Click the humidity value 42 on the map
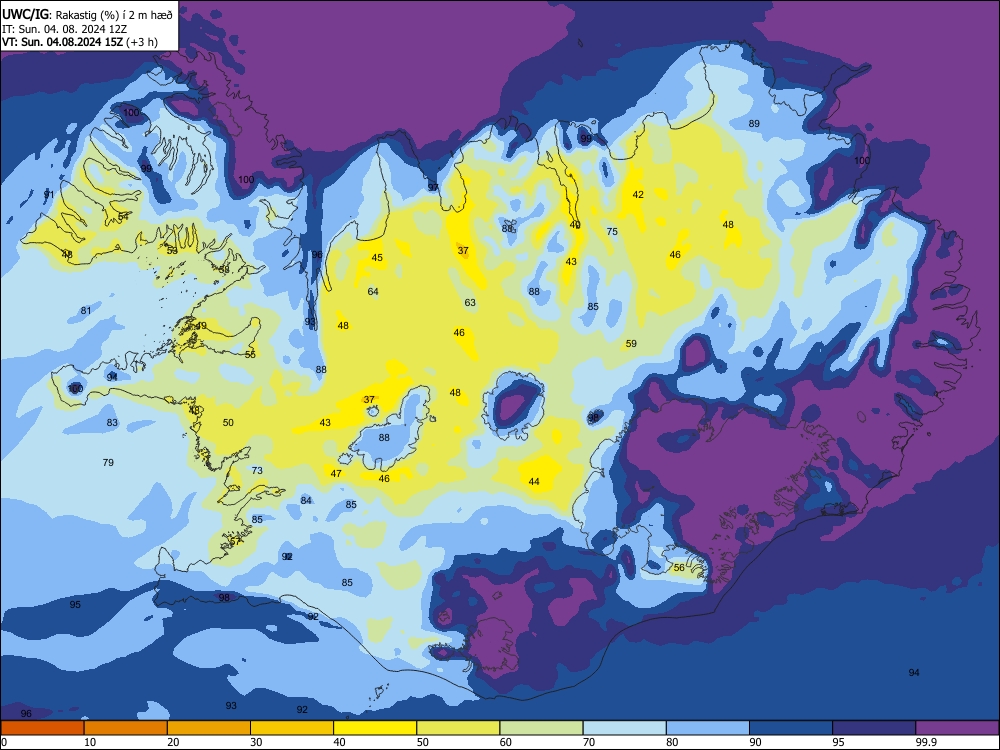Viewport: 1000px width, 750px height. pyautogui.click(x=638, y=195)
